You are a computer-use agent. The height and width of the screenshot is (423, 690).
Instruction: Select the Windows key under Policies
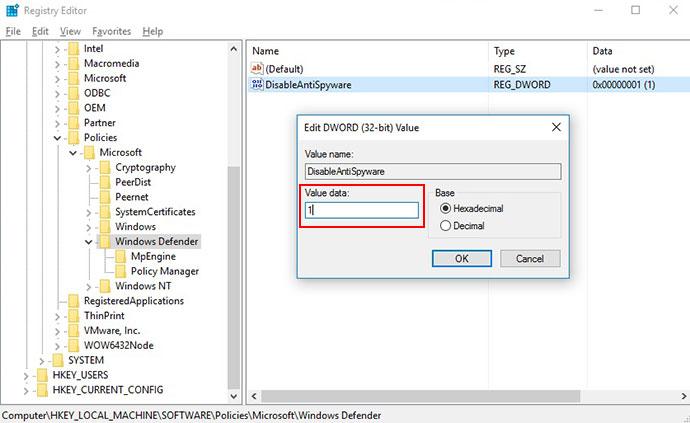coord(135,227)
